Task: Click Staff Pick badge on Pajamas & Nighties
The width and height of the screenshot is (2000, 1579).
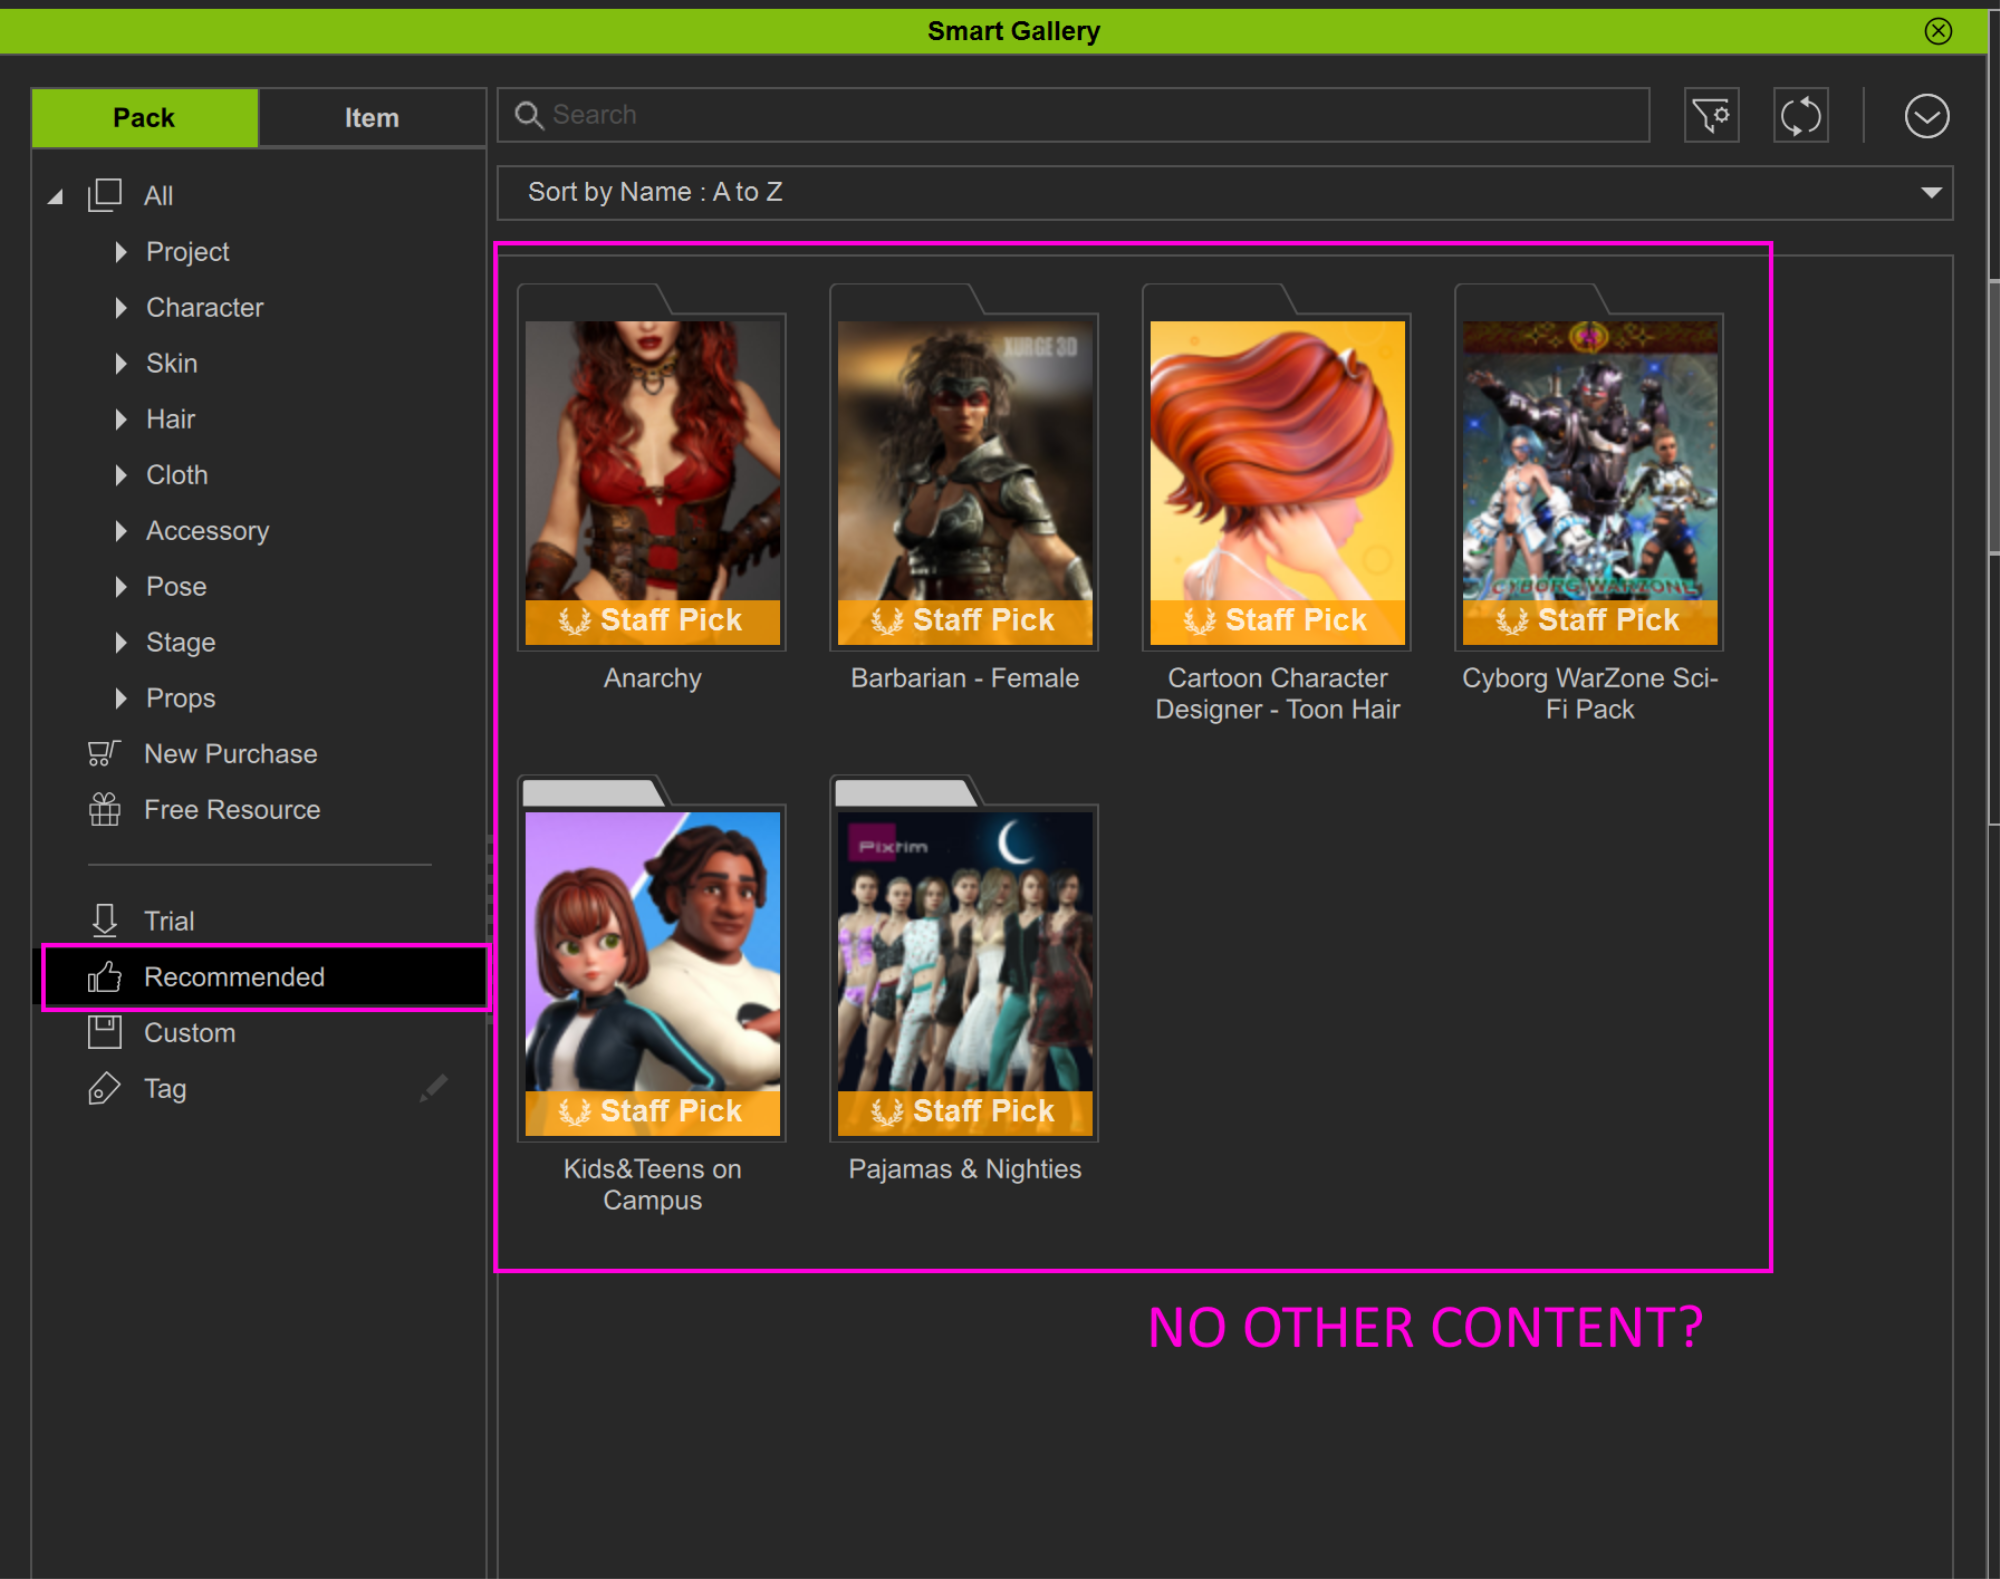Action: 964,1112
